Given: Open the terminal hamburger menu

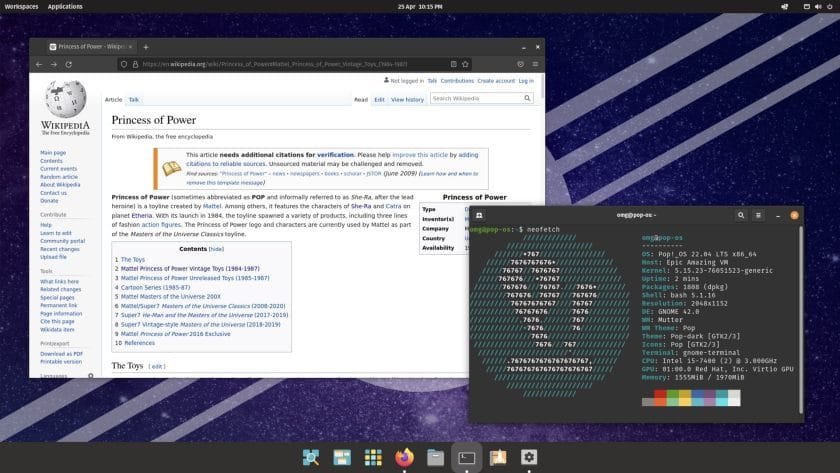Looking at the screenshot, I should coord(758,215).
